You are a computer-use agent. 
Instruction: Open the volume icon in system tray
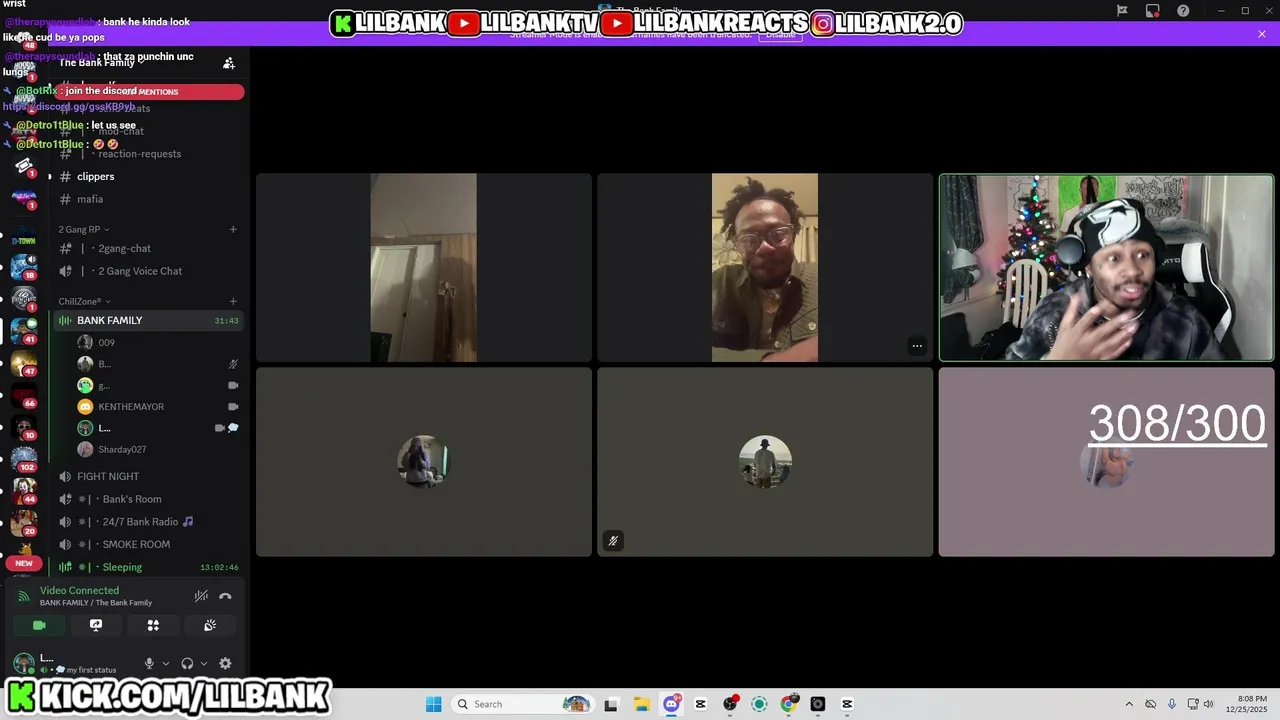(1208, 704)
